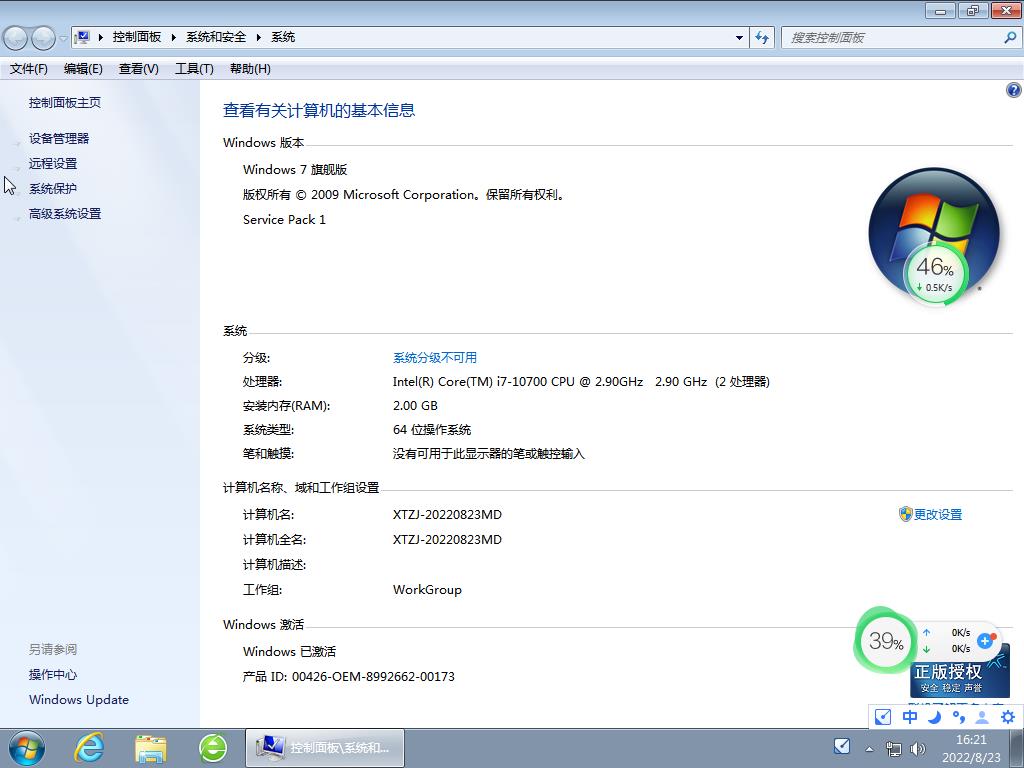1024x768 pixels.
Task: Open Windows Explorer folder icon in taskbar
Action: tap(151, 748)
